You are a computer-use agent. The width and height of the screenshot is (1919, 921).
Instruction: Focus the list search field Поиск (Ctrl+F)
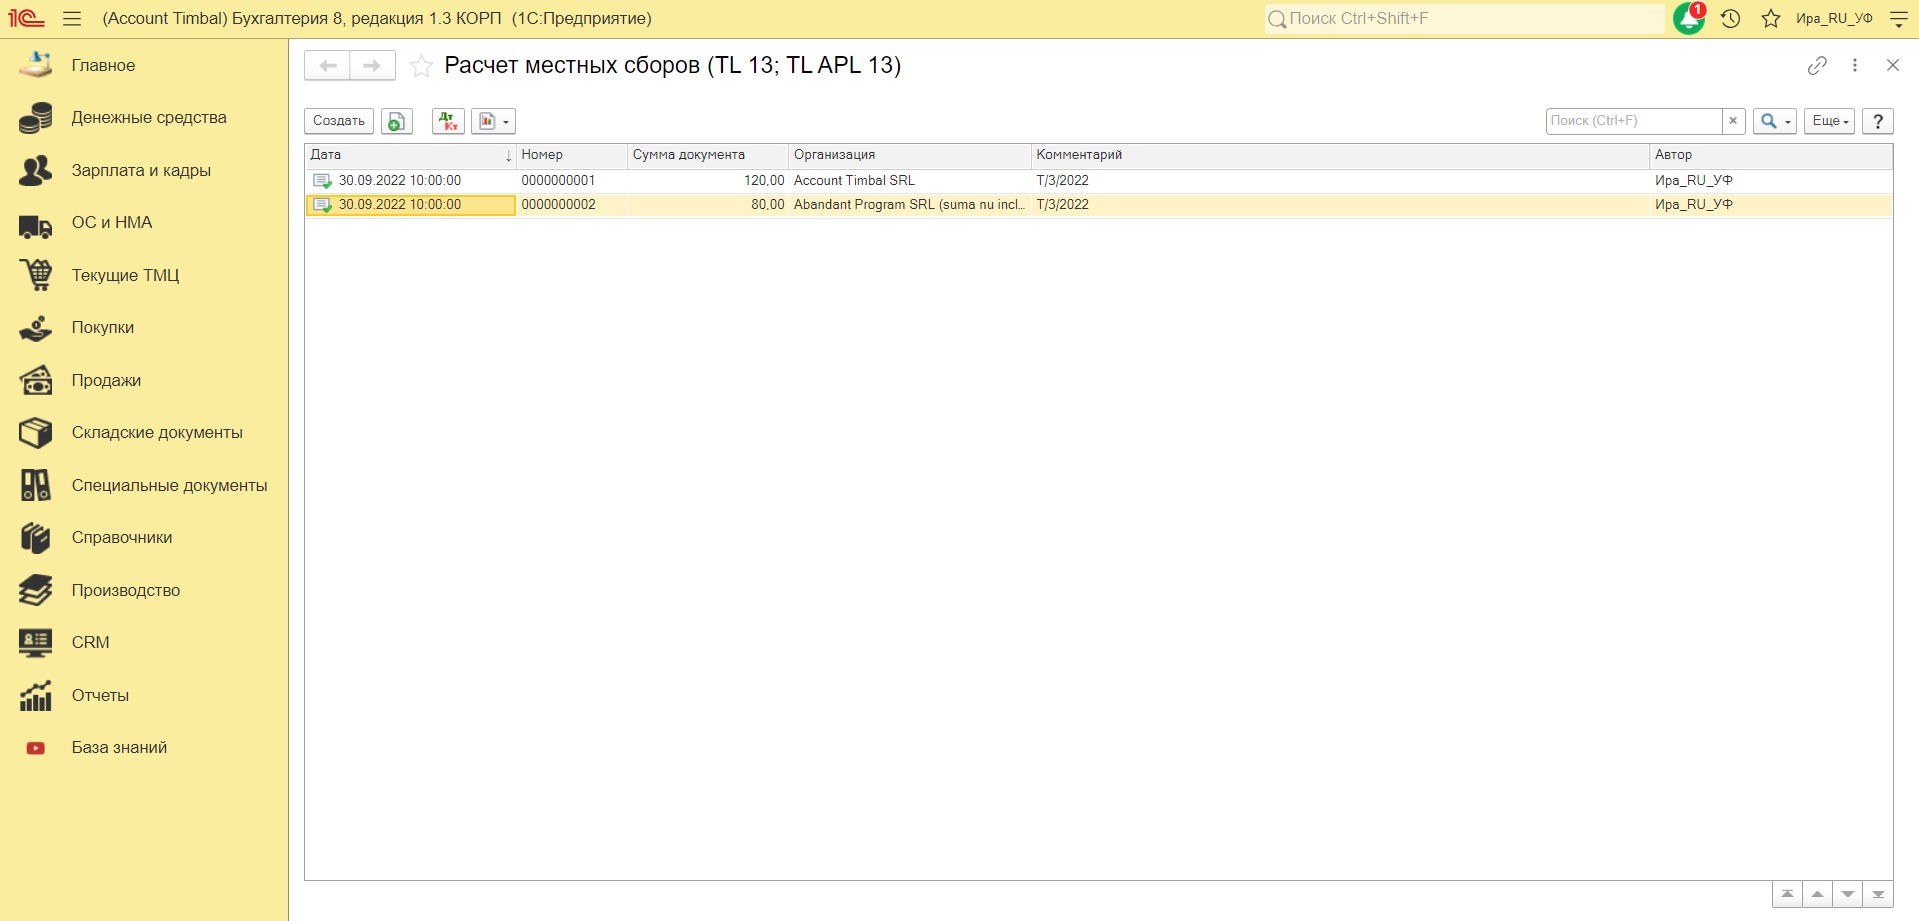click(1634, 121)
